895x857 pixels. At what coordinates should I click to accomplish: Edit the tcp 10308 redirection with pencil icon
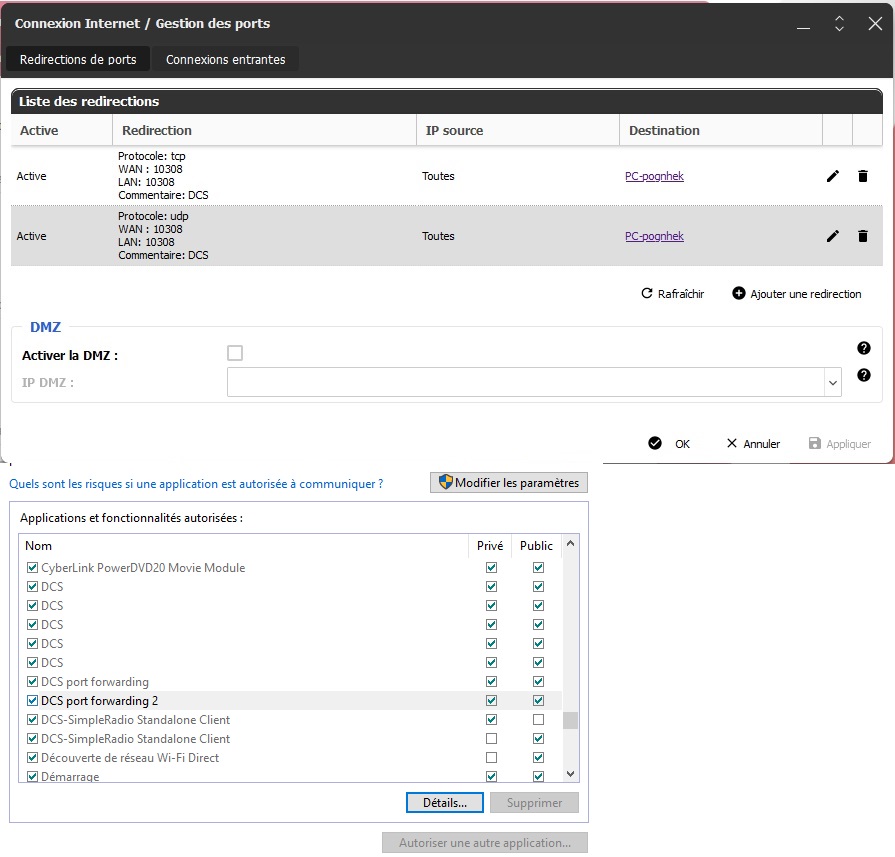pos(833,176)
